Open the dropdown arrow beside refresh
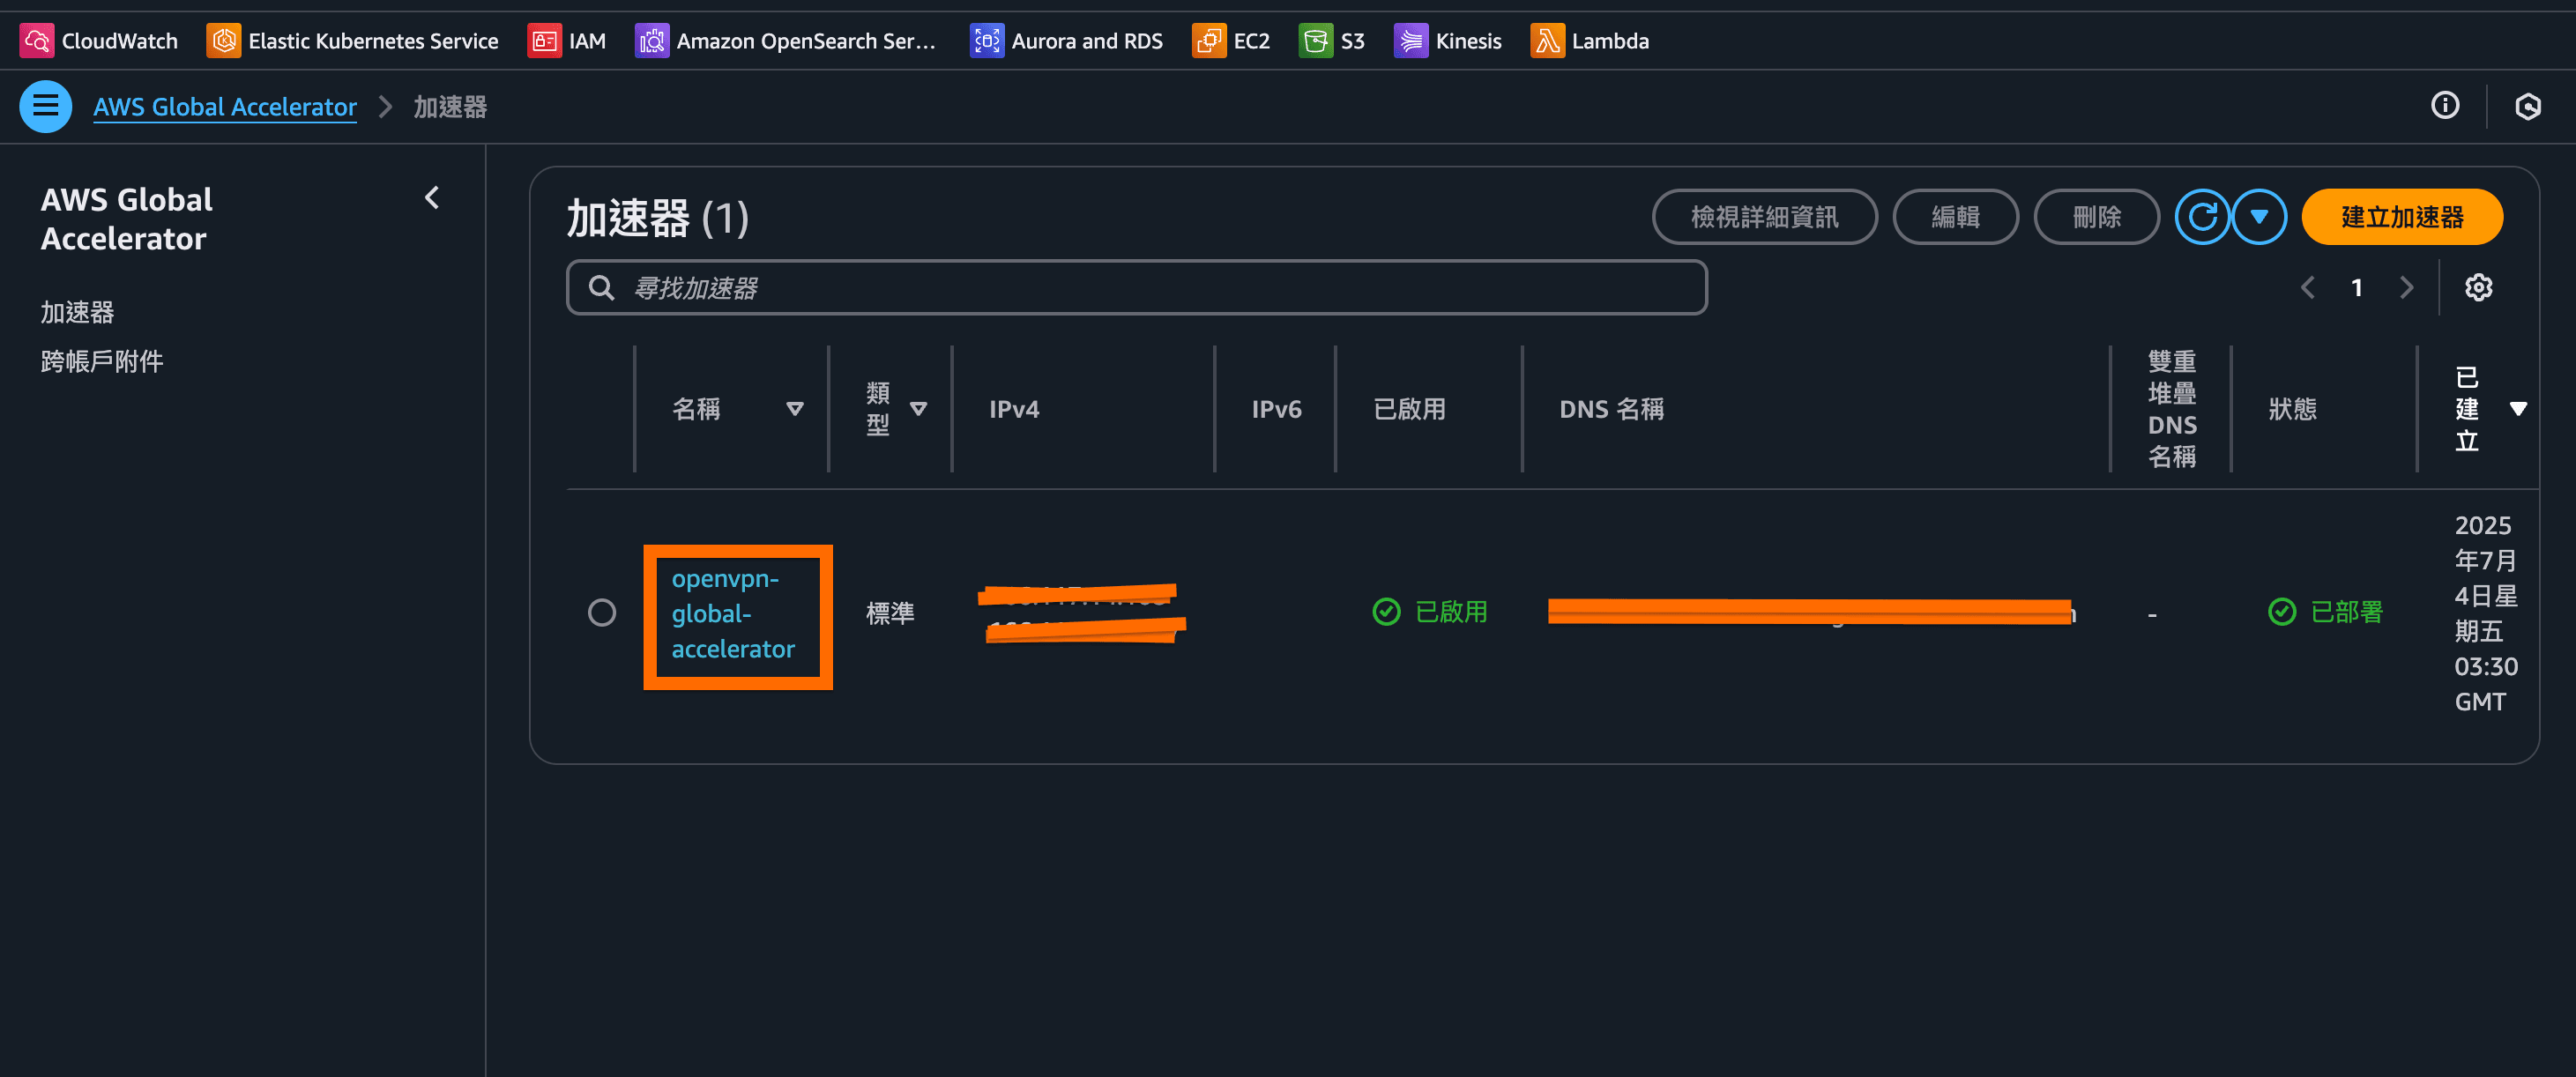The height and width of the screenshot is (1077, 2576). tap(2259, 217)
